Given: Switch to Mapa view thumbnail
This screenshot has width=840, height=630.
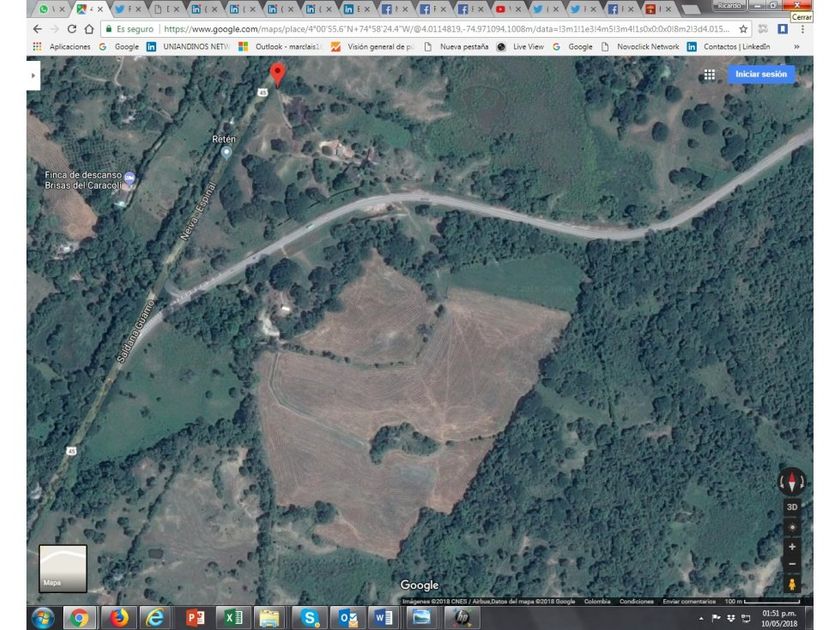Looking at the screenshot, I should point(63,568).
